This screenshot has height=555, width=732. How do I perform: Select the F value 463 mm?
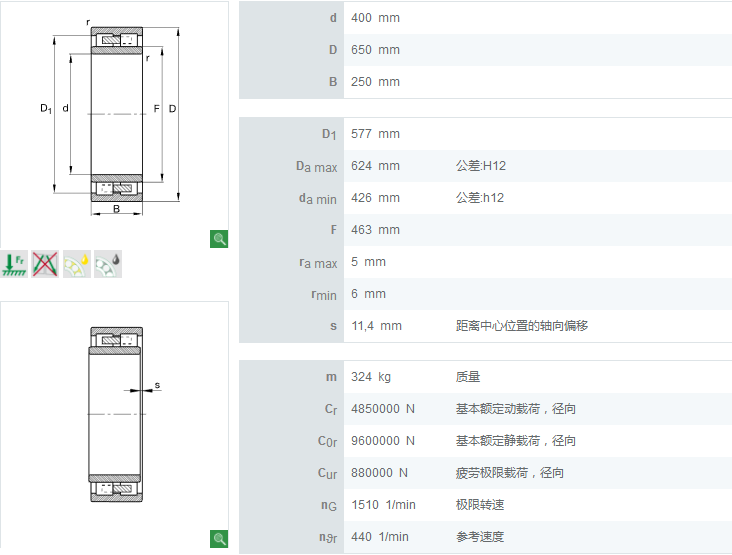tap(375, 230)
